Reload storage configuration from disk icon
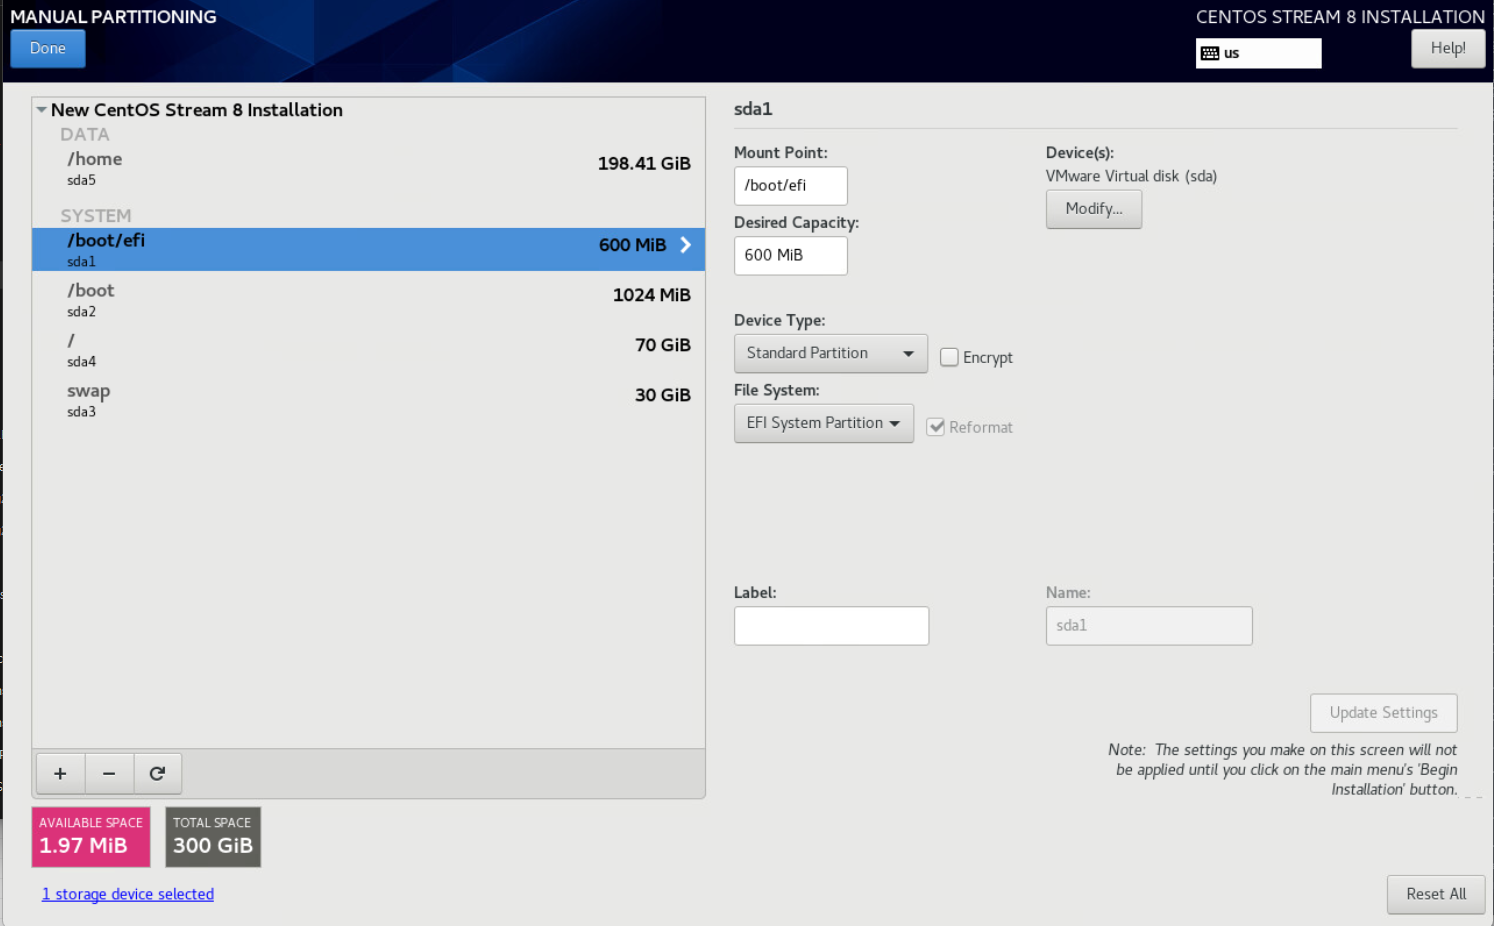The height and width of the screenshot is (926, 1494). point(157,773)
